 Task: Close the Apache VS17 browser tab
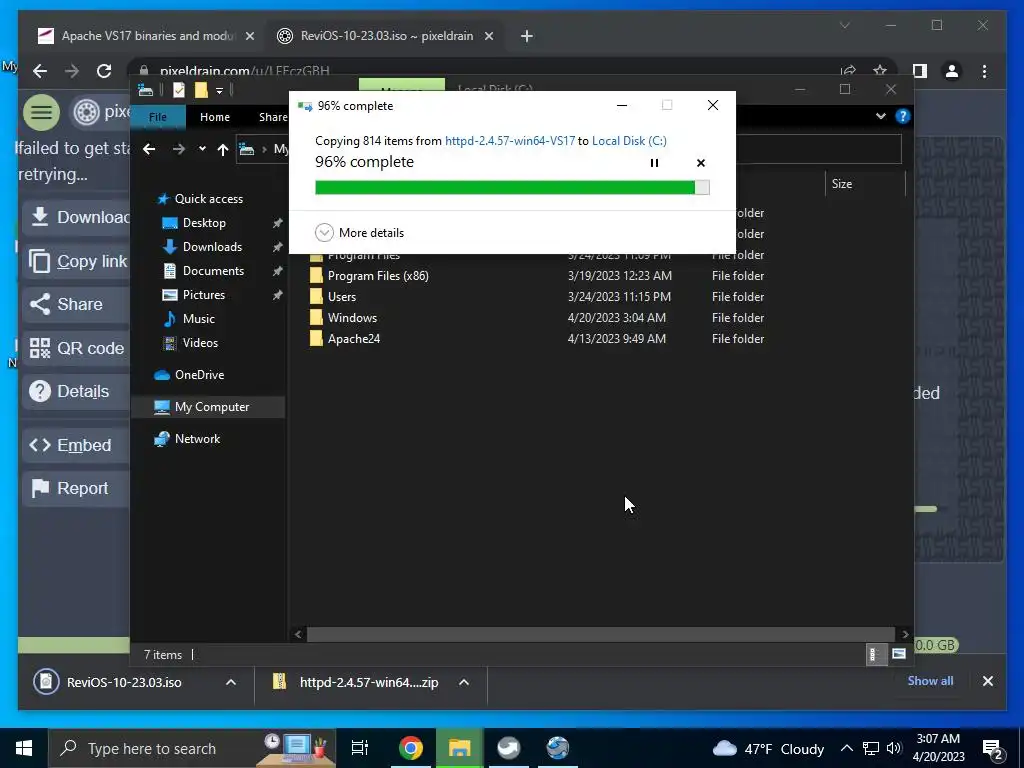(249, 36)
